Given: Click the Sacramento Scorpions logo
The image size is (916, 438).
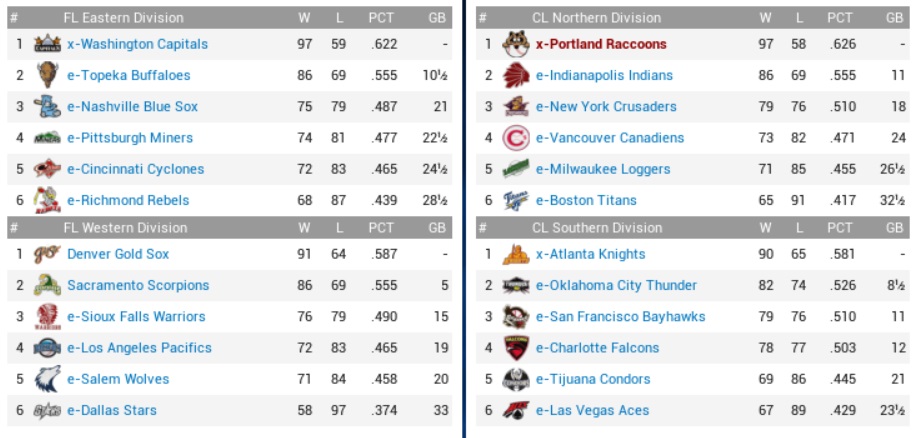Looking at the screenshot, I should 47,286.
